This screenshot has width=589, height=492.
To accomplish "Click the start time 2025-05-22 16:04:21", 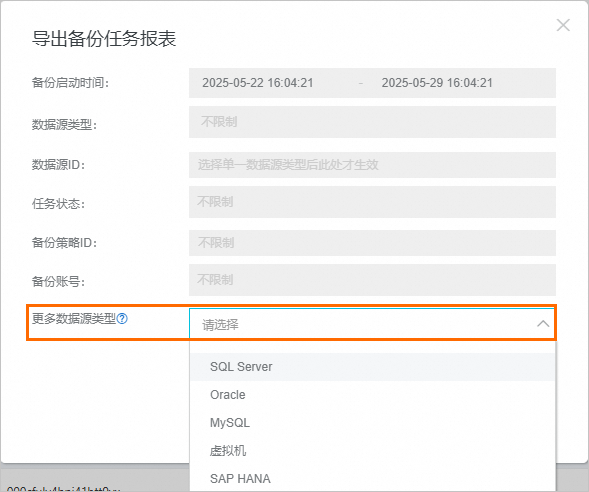I will click(x=258, y=83).
